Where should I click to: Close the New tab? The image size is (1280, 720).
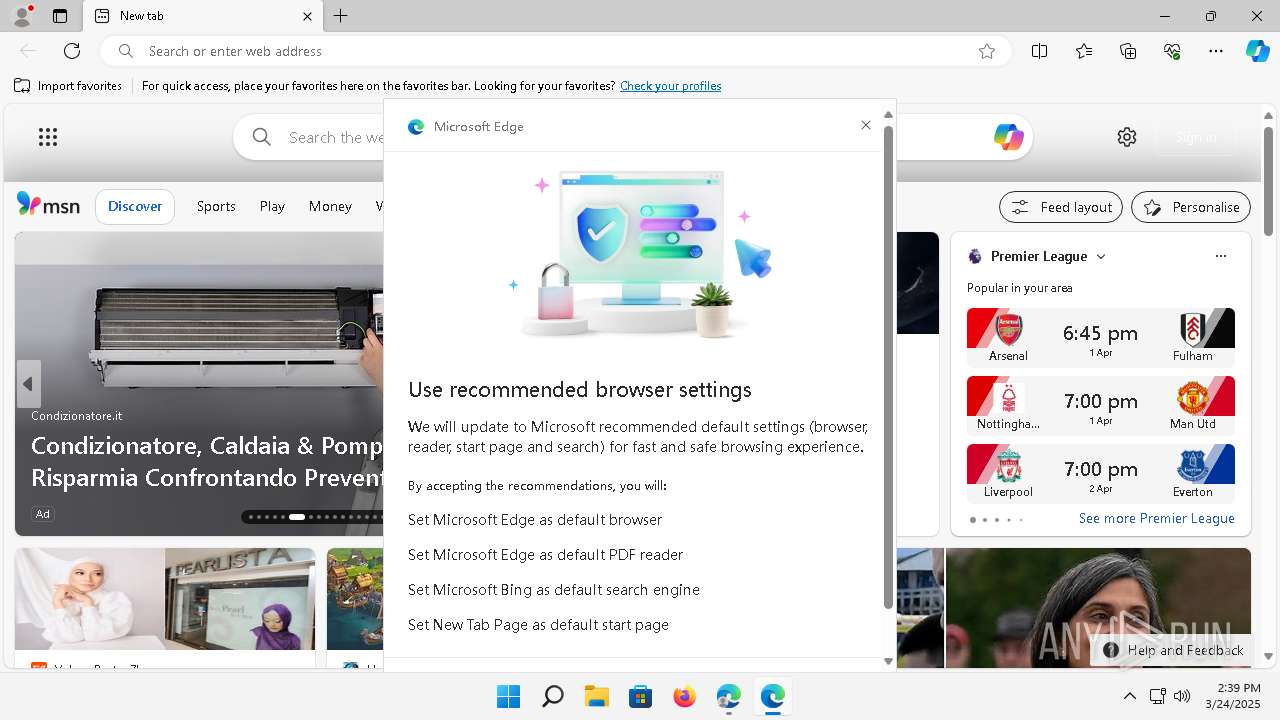coord(308,16)
